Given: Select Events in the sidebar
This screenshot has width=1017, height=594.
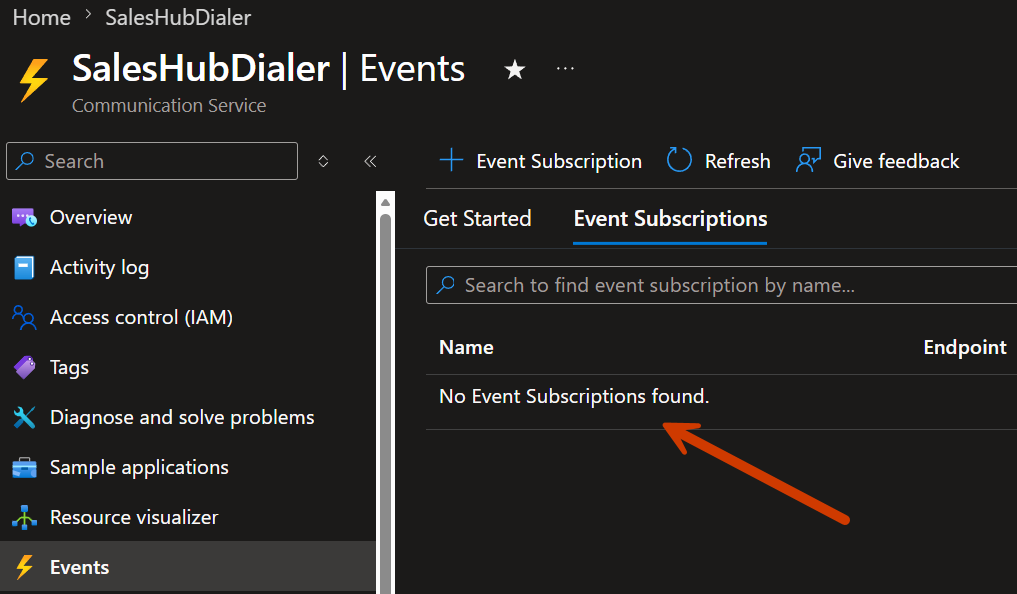Looking at the screenshot, I should click(x=188, y=567).
